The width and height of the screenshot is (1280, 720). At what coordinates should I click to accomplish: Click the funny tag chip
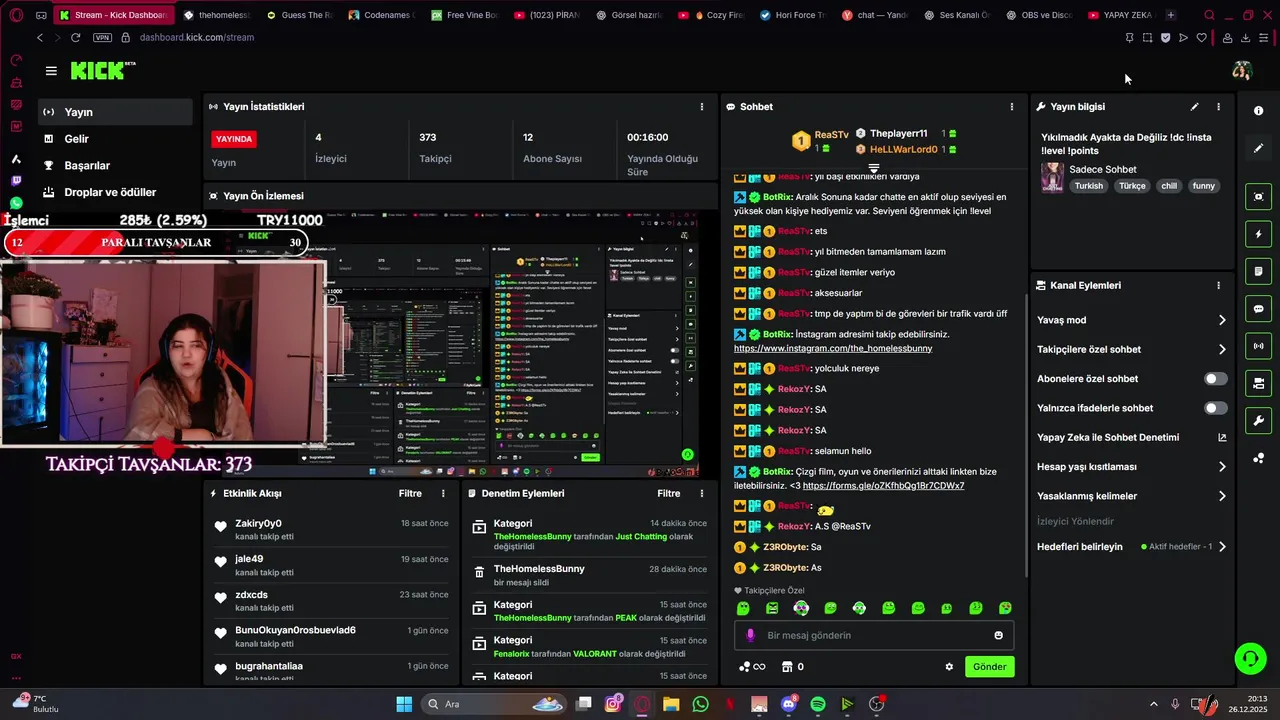click(x=1203, y=186)
